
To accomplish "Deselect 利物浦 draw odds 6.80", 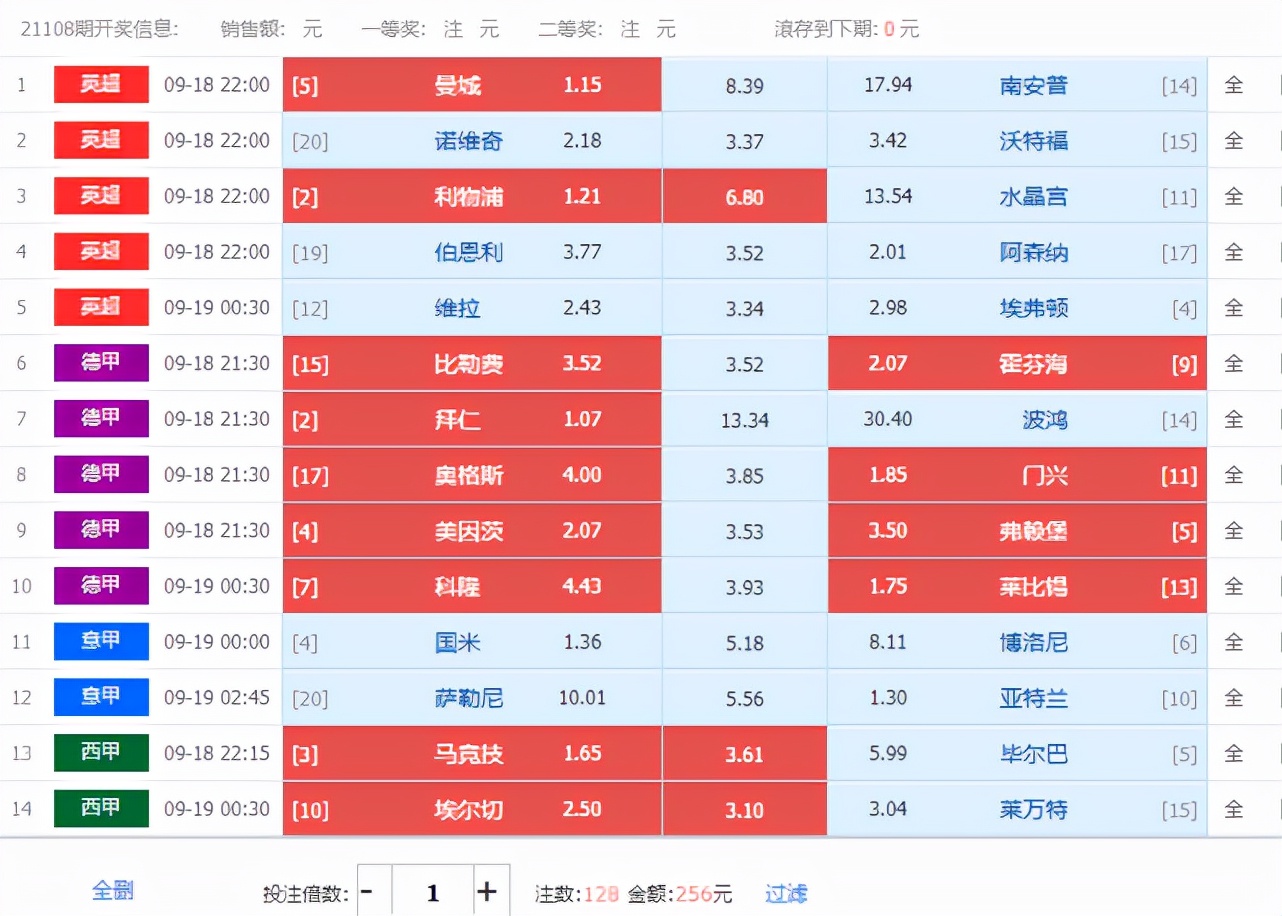I will [744, 196].
